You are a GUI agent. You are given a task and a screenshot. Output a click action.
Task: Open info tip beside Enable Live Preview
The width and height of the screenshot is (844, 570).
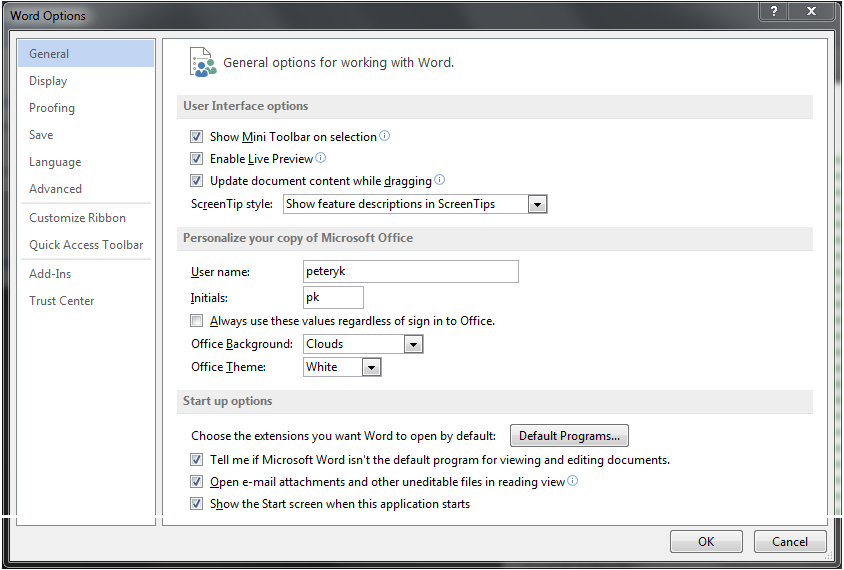pyautogui.click(x=320, y=158)
